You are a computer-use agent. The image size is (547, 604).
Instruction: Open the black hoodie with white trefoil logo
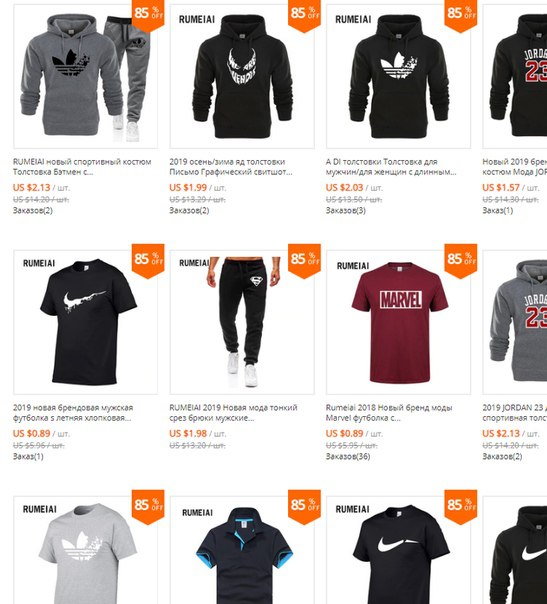[x=398, y=76]
